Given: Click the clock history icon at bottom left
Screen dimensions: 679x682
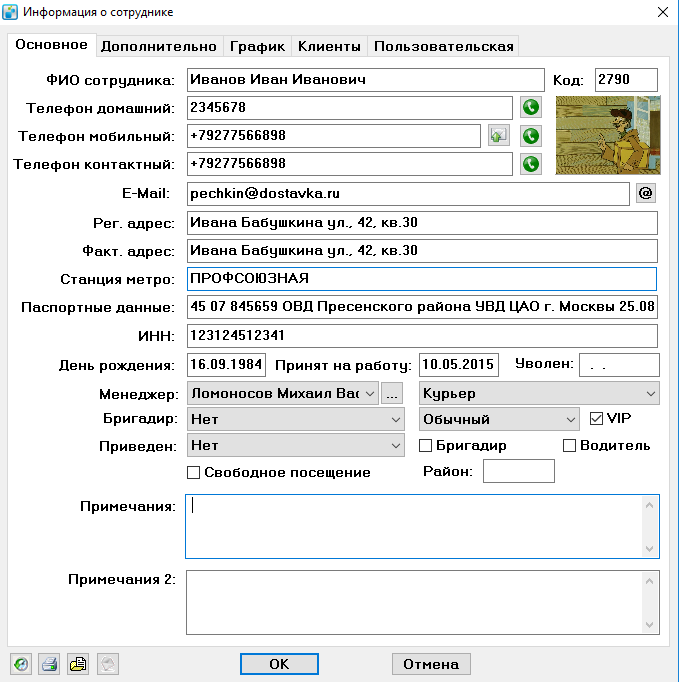Looking at the screenshot, I should click(21, 664).
